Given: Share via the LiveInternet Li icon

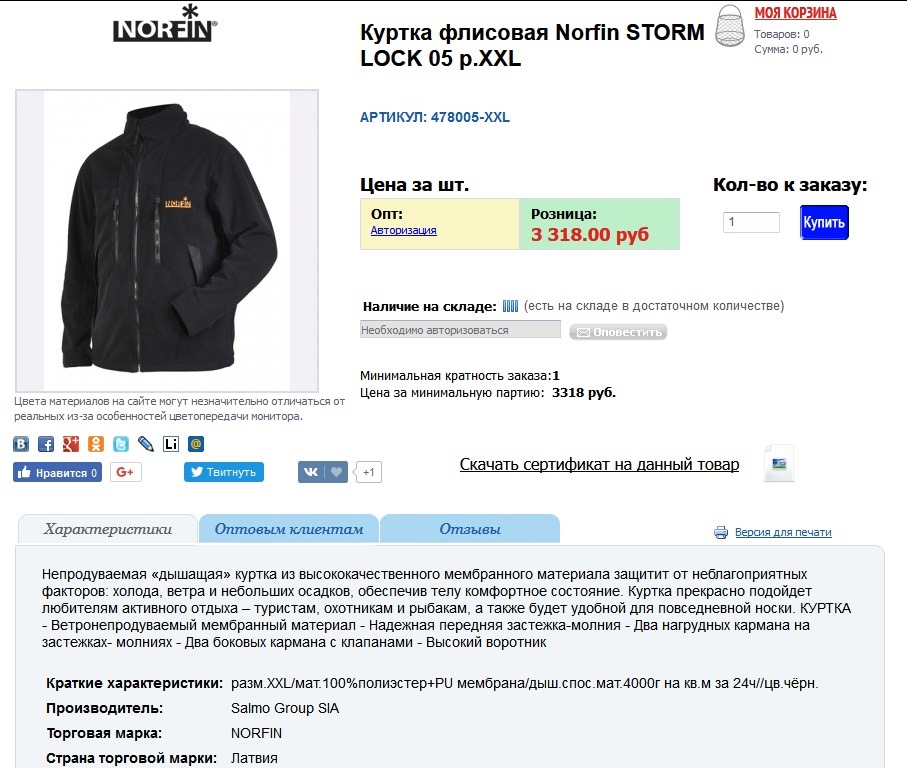Looking at the screenshot, I should (171, 444).
